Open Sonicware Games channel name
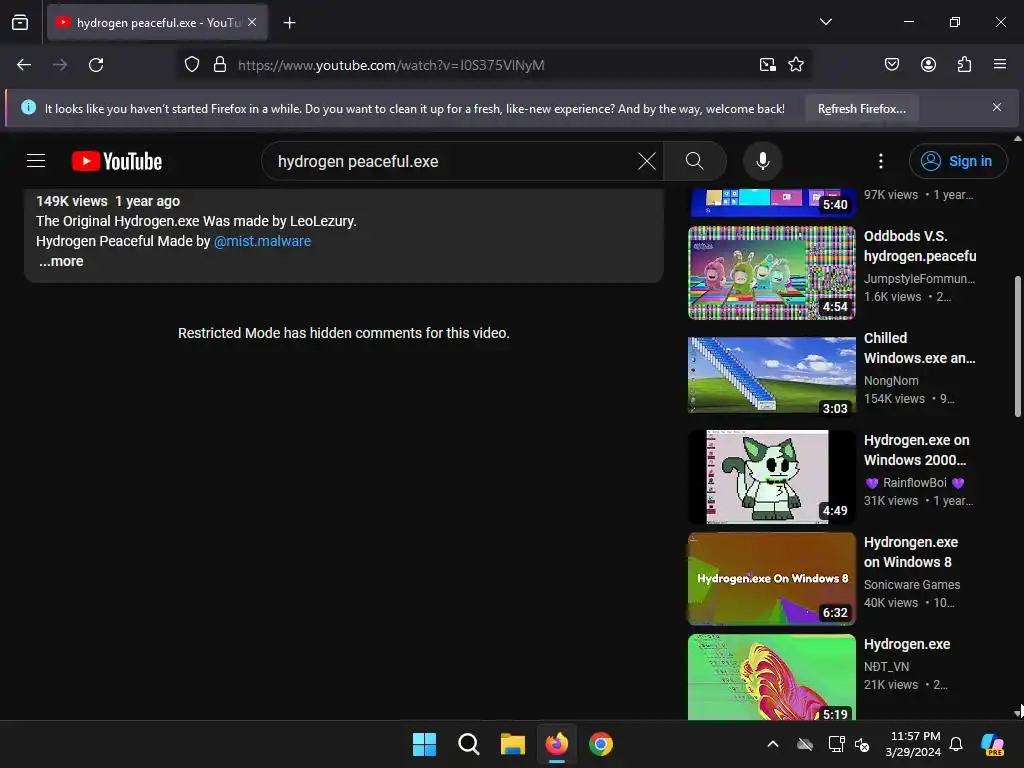This screenshot has height=768, width=1024. pos(912,584)
